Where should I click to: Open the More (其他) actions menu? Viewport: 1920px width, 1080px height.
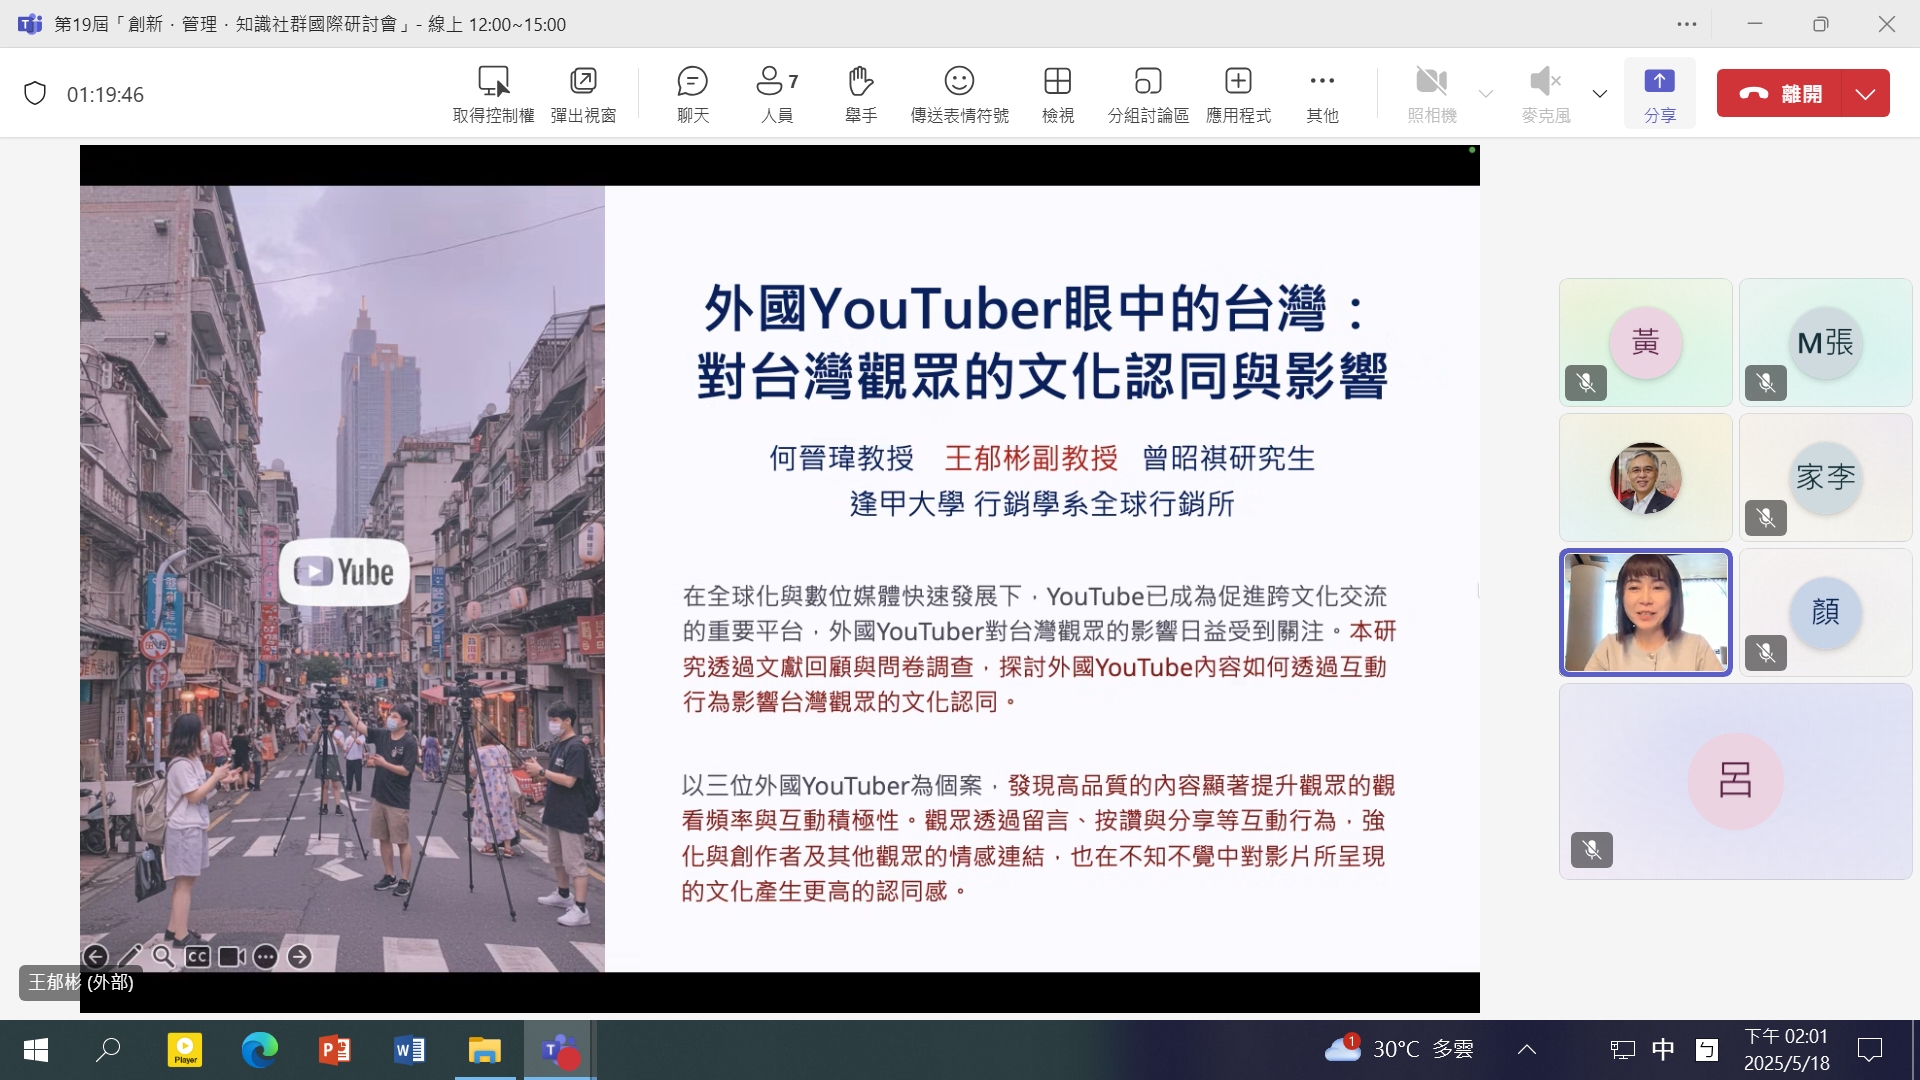pos(1322,94)
